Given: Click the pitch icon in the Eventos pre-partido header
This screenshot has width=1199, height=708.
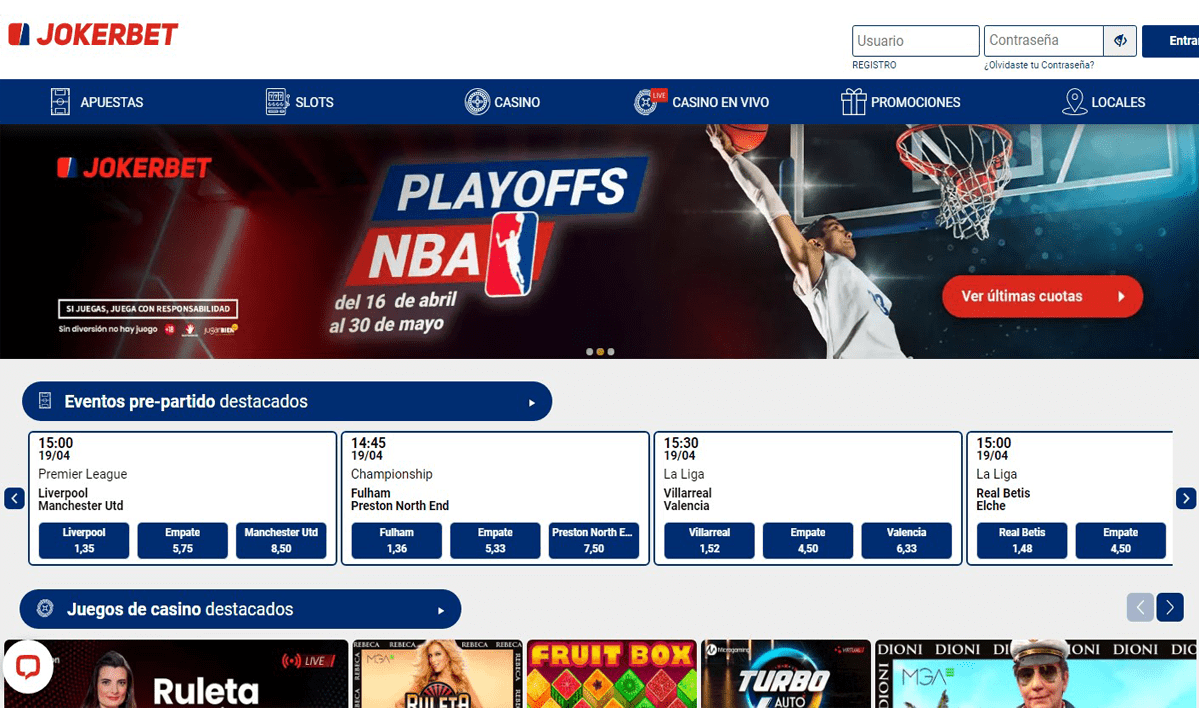Looking at the screenshot, I should click(x=45, y=401).
